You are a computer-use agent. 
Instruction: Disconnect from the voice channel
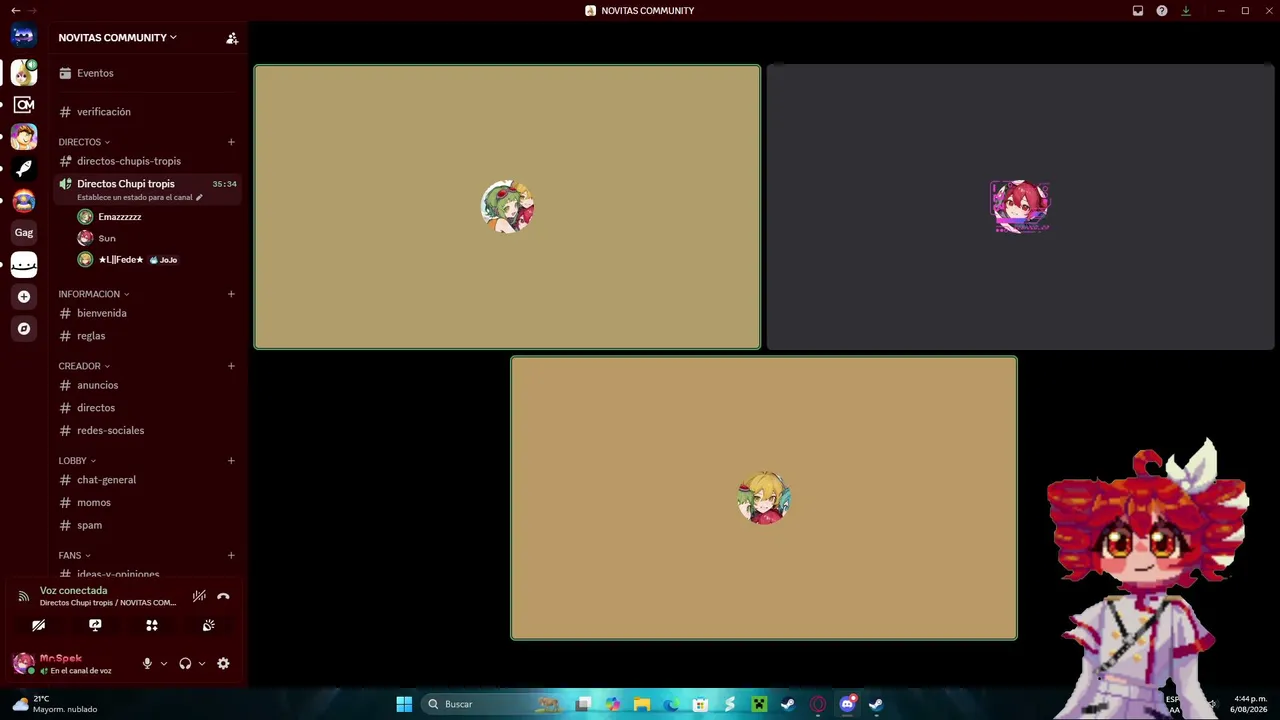click(223, 596)
